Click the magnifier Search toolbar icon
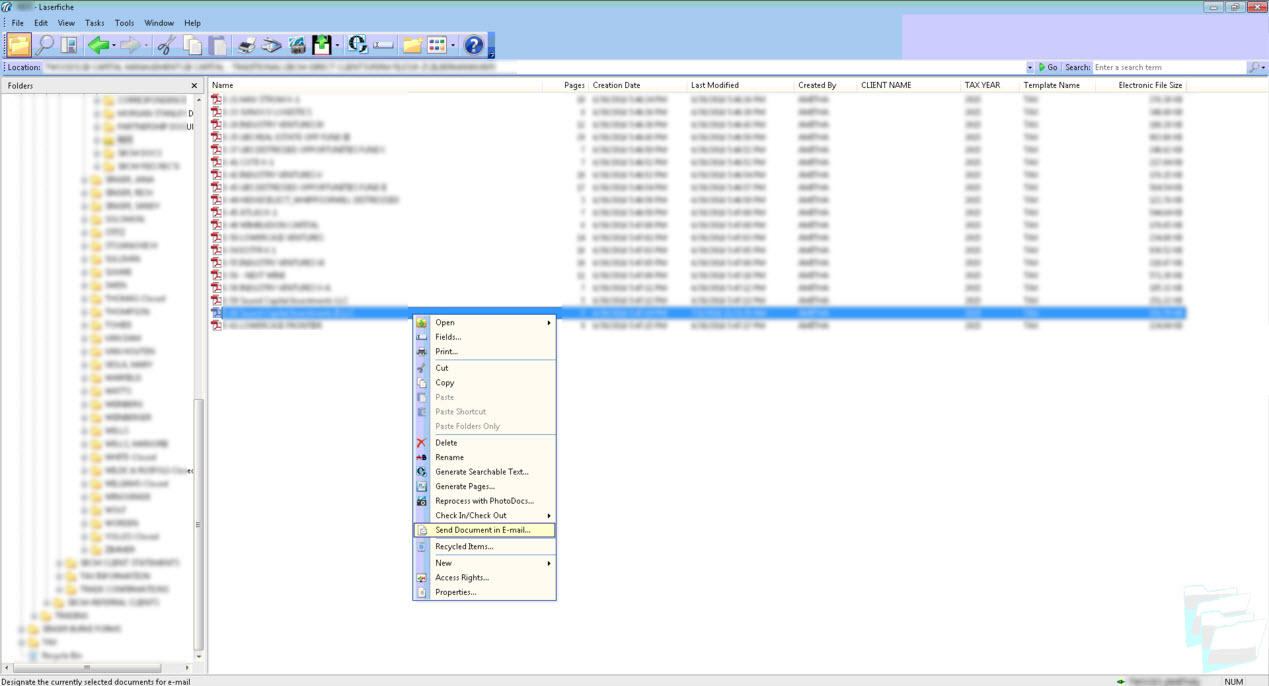Image resolution: width=1269 pixels, height=686 pixels. [45, 45]
